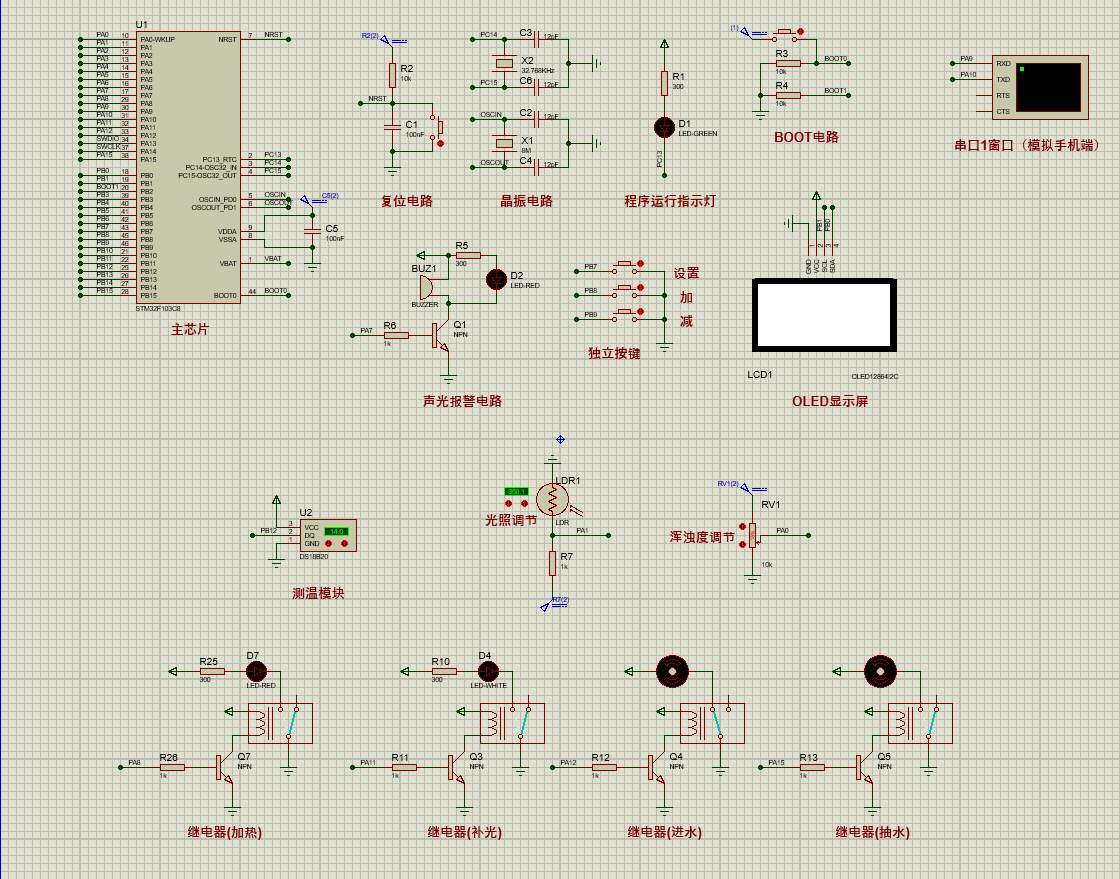This screenshot has height=879, width=1120.
Task: Click the C5(2) voltage probe marker
Action: click(308, 201)
